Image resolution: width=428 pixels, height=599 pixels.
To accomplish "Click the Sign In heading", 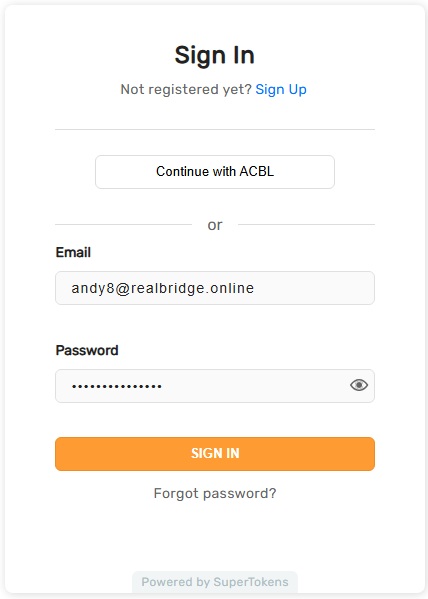I will pos(215,55).
